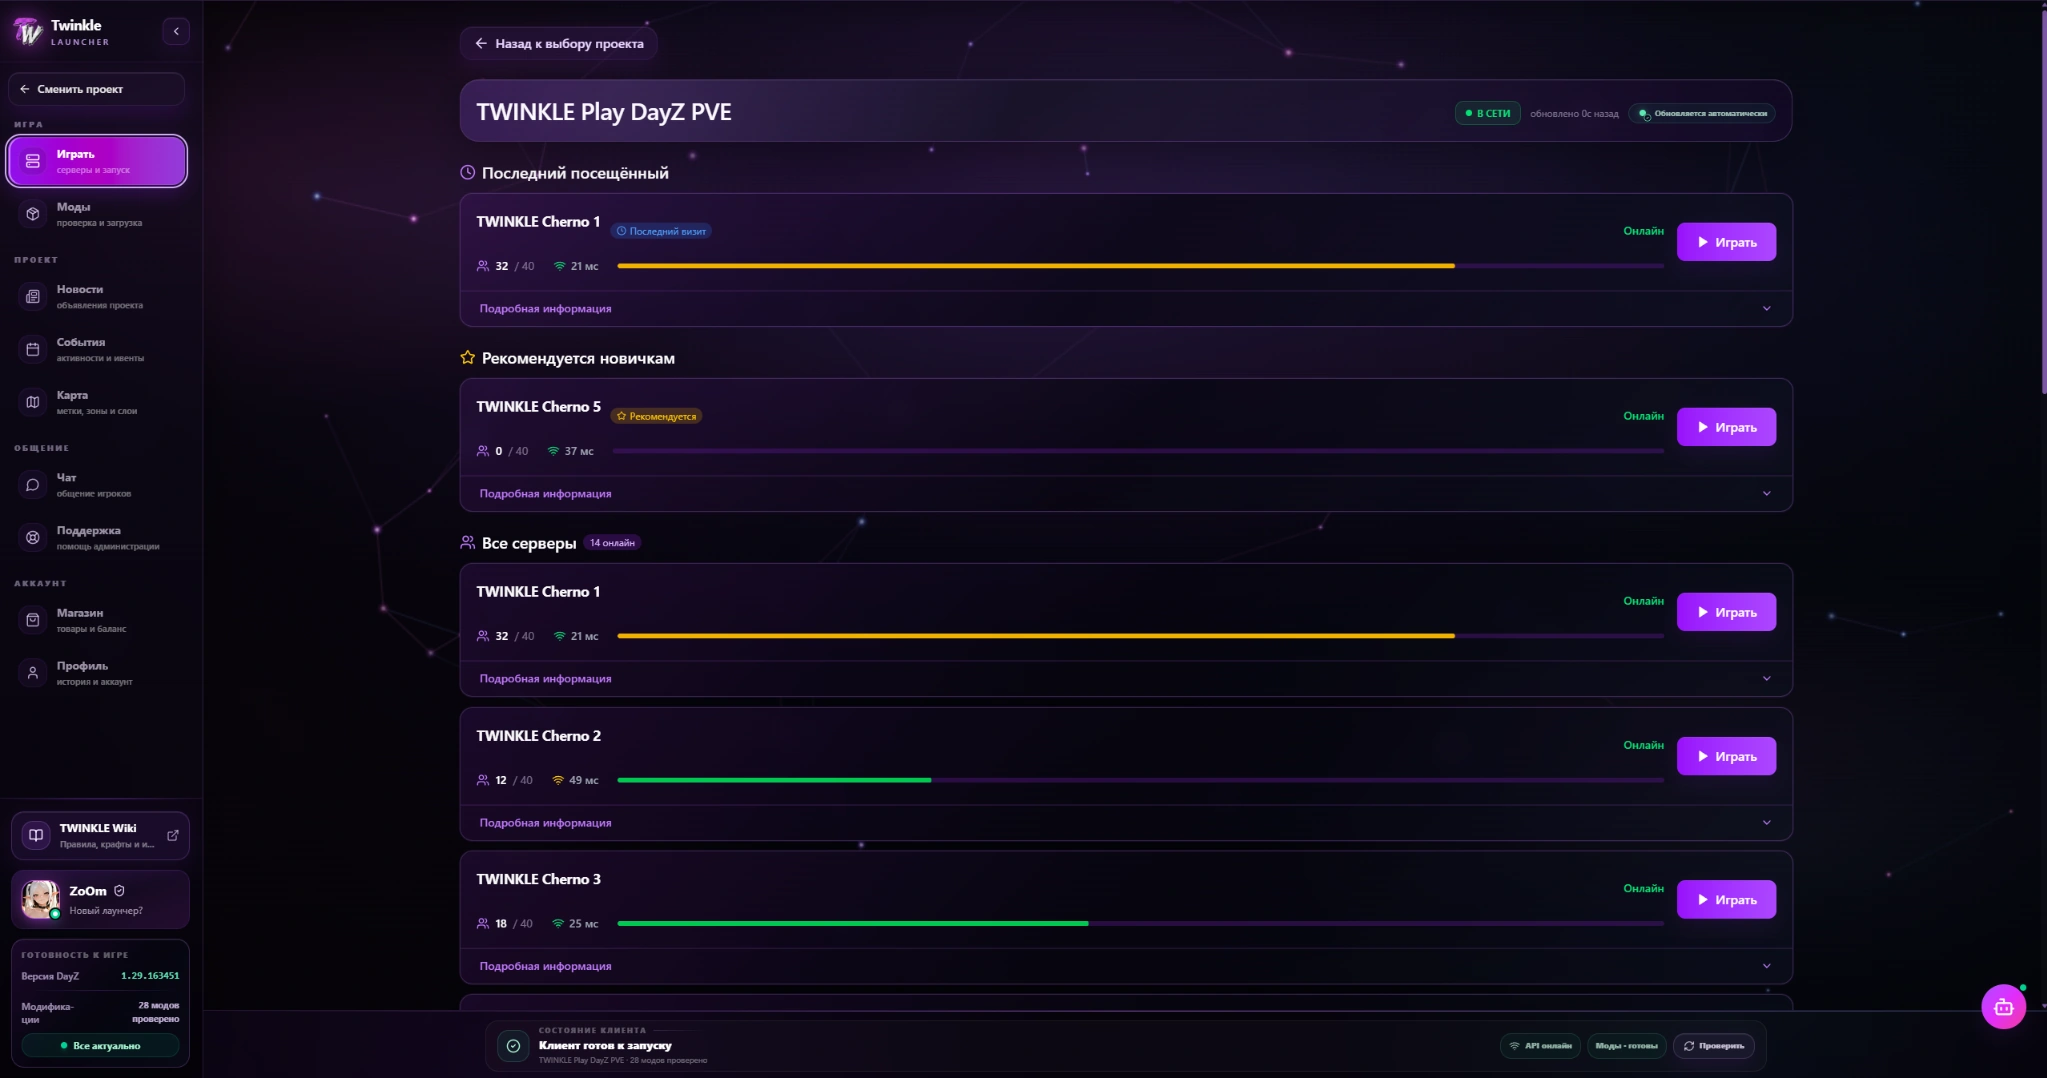
Task: Collapse the sidebar with the chevron button
Action: [x=176, y=31]
